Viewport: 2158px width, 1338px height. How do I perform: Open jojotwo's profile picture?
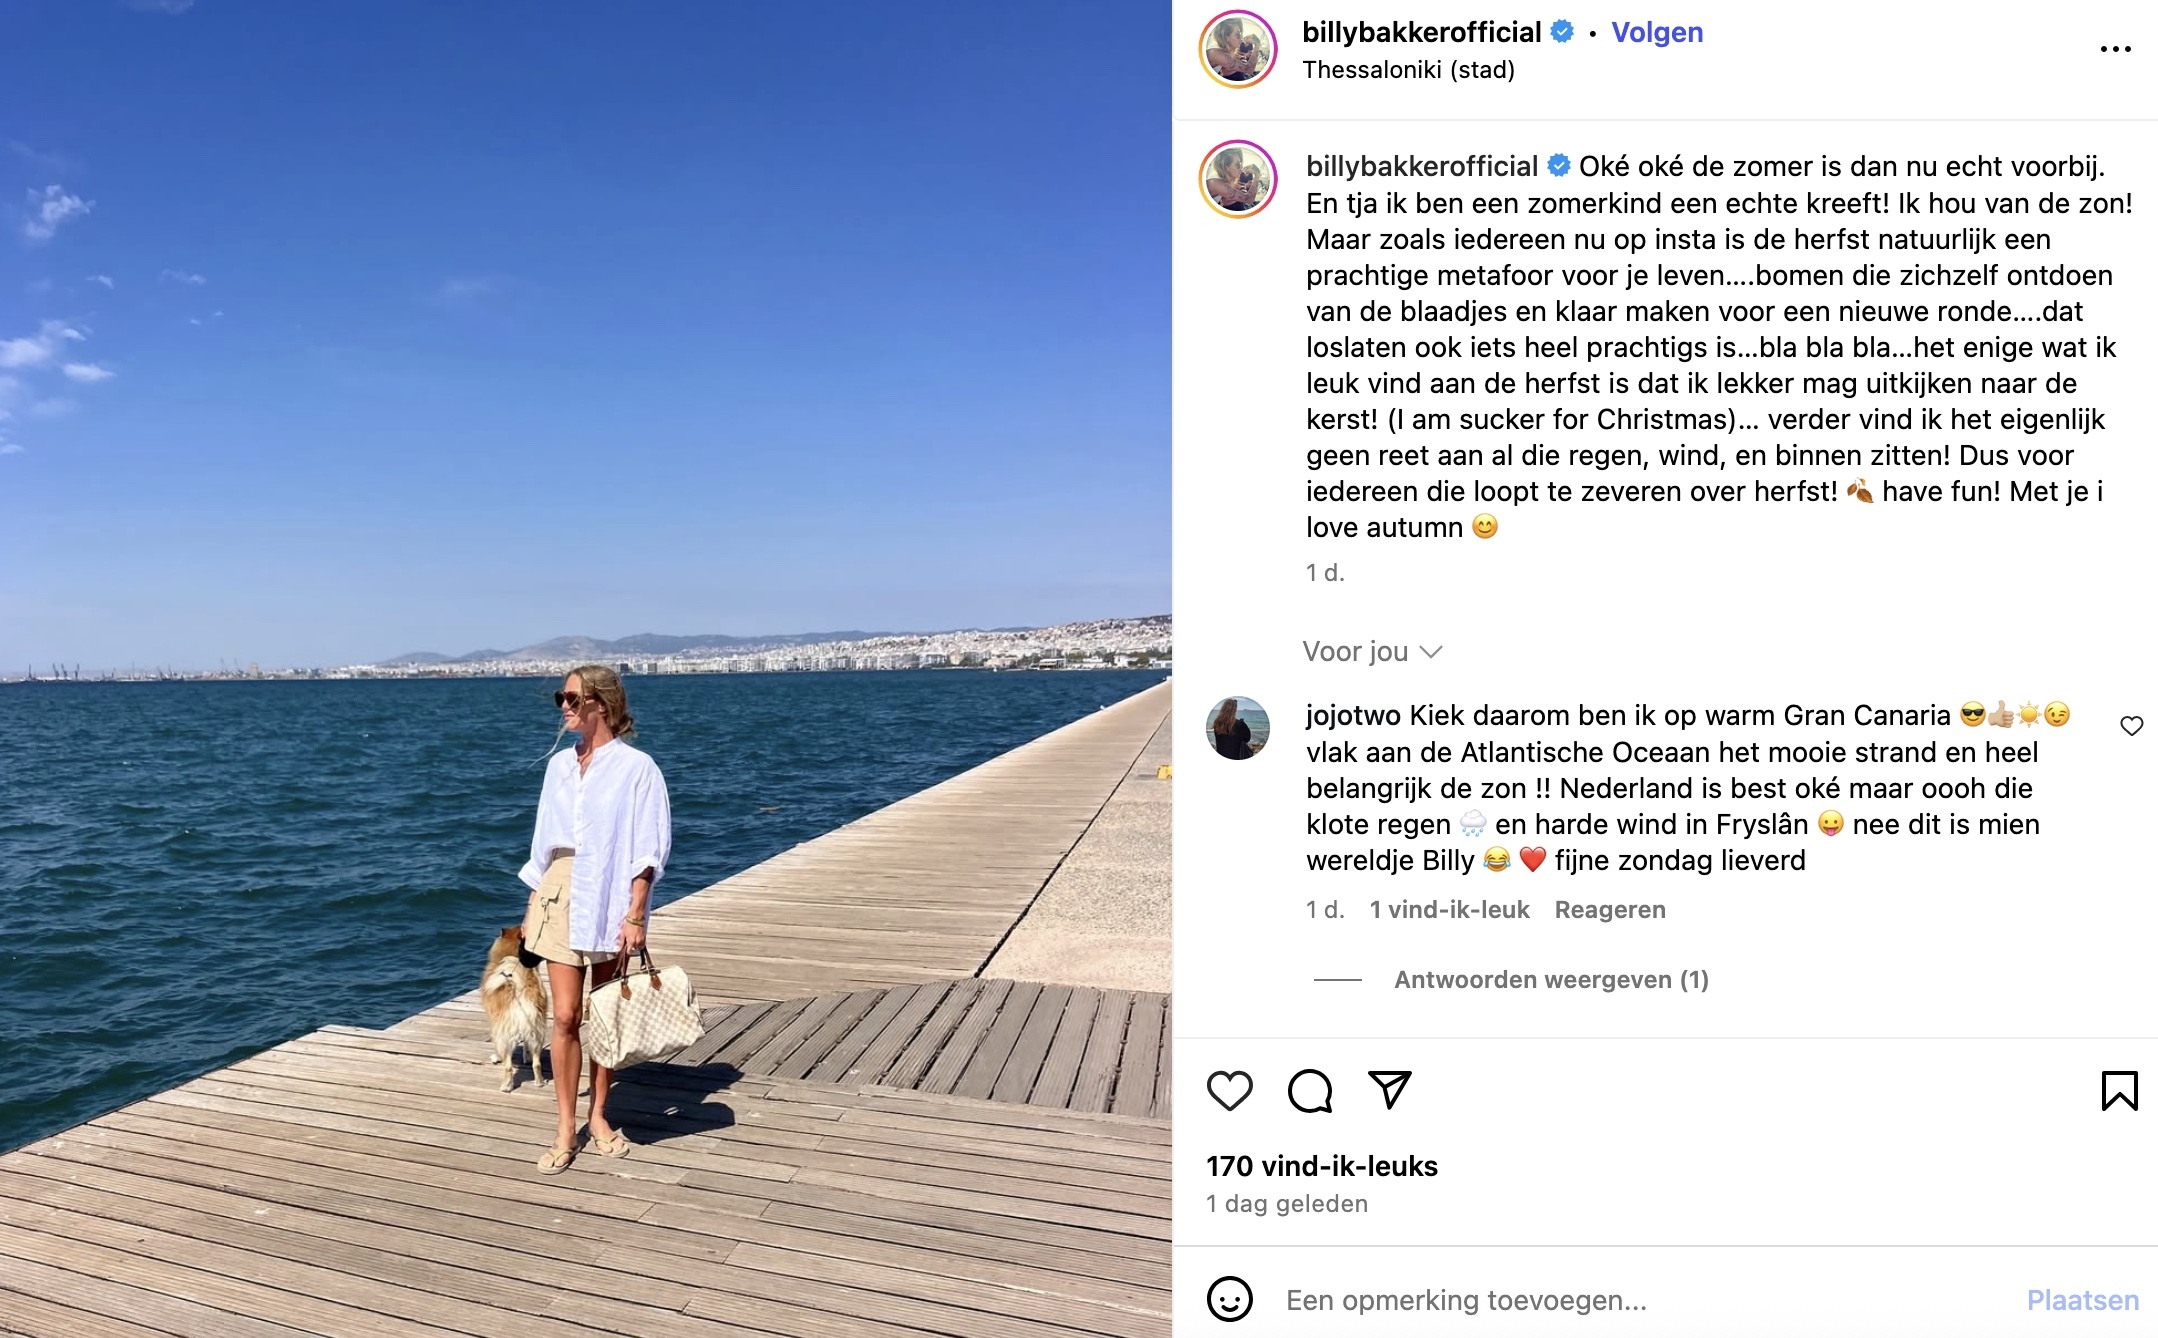click(1238, 728)
